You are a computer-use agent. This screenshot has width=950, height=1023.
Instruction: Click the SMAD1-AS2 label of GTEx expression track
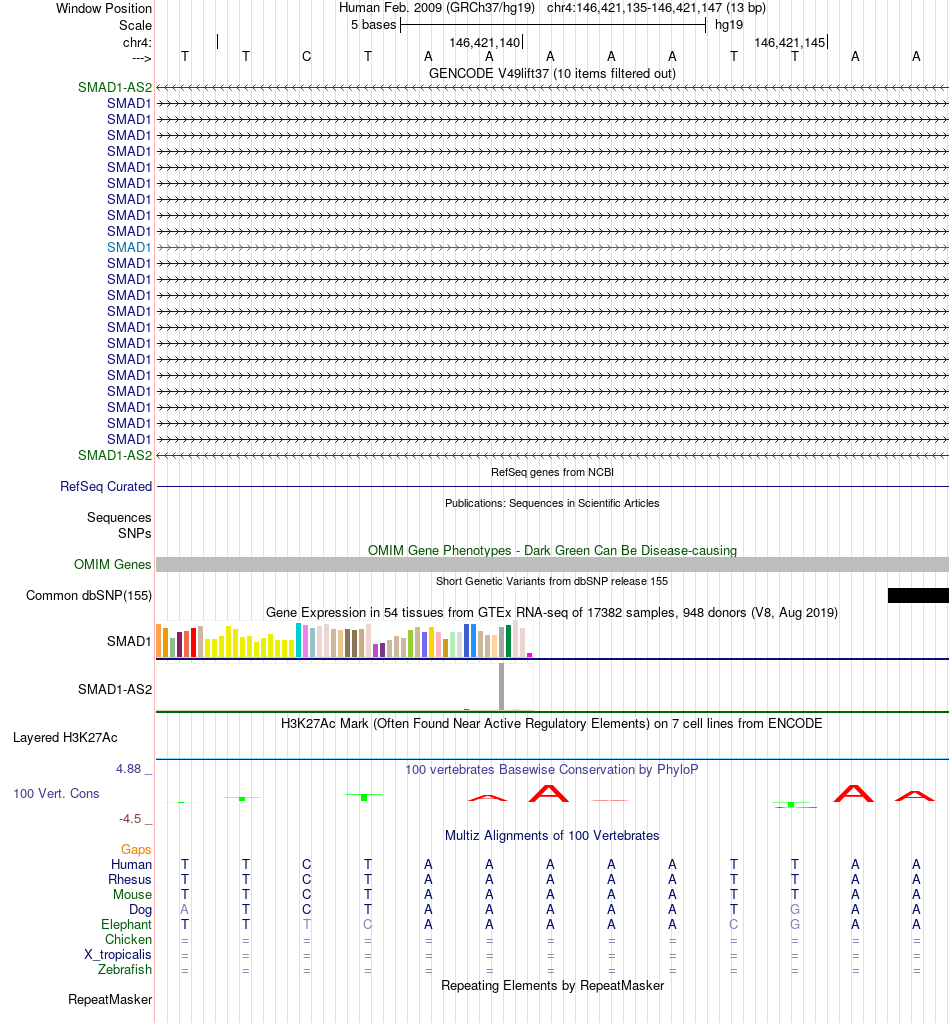pos(115,690)
